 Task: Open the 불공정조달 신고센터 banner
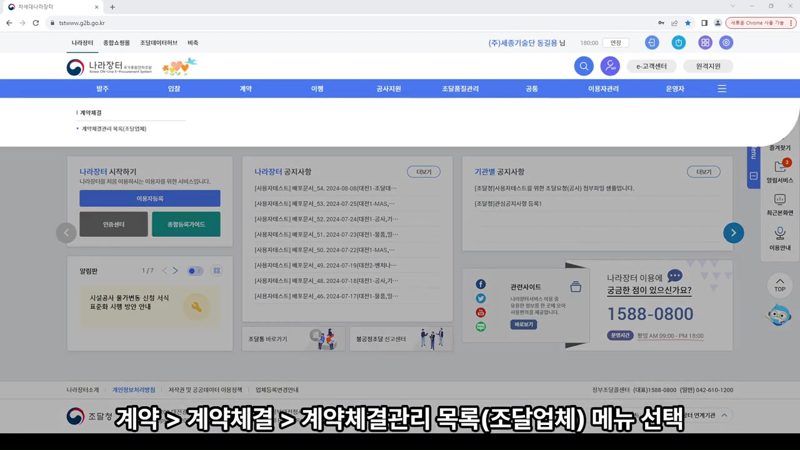[x=401, y=339]
